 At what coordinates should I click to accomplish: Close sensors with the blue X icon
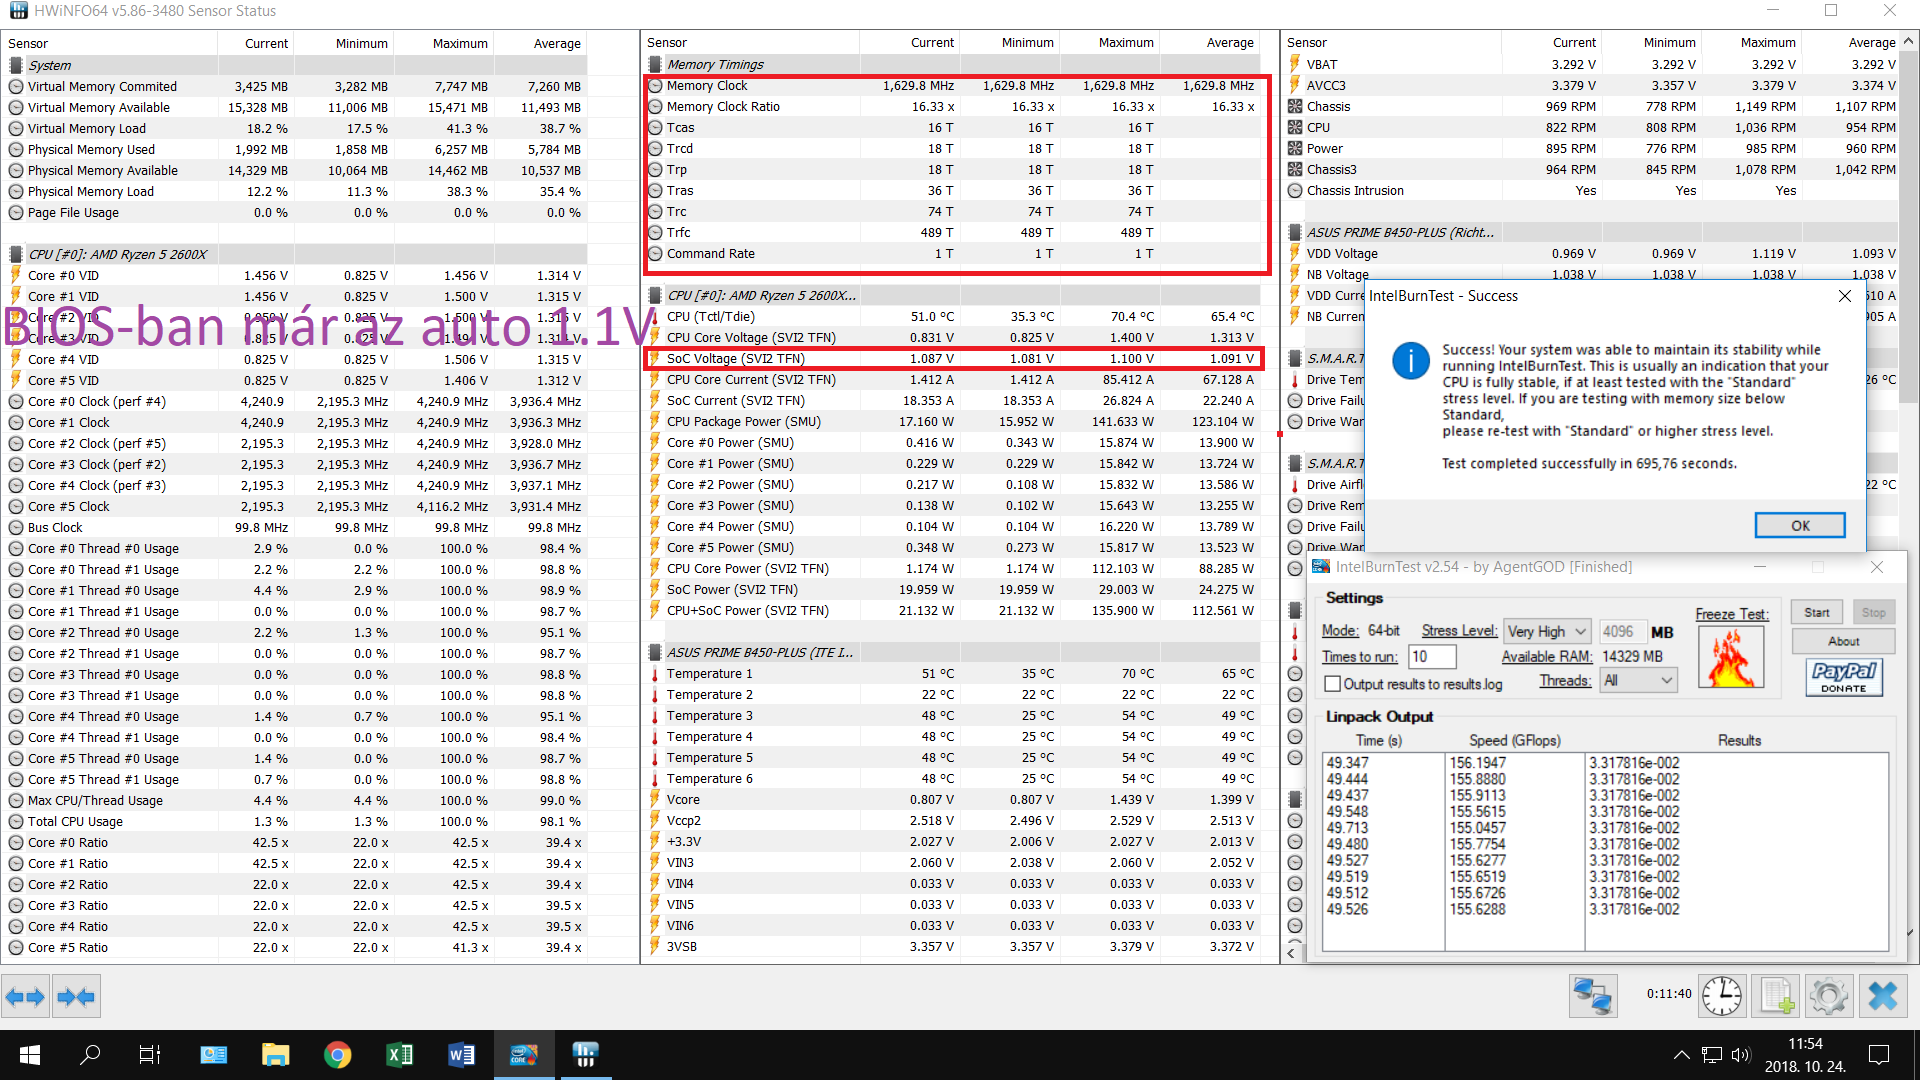[1883, 996]
